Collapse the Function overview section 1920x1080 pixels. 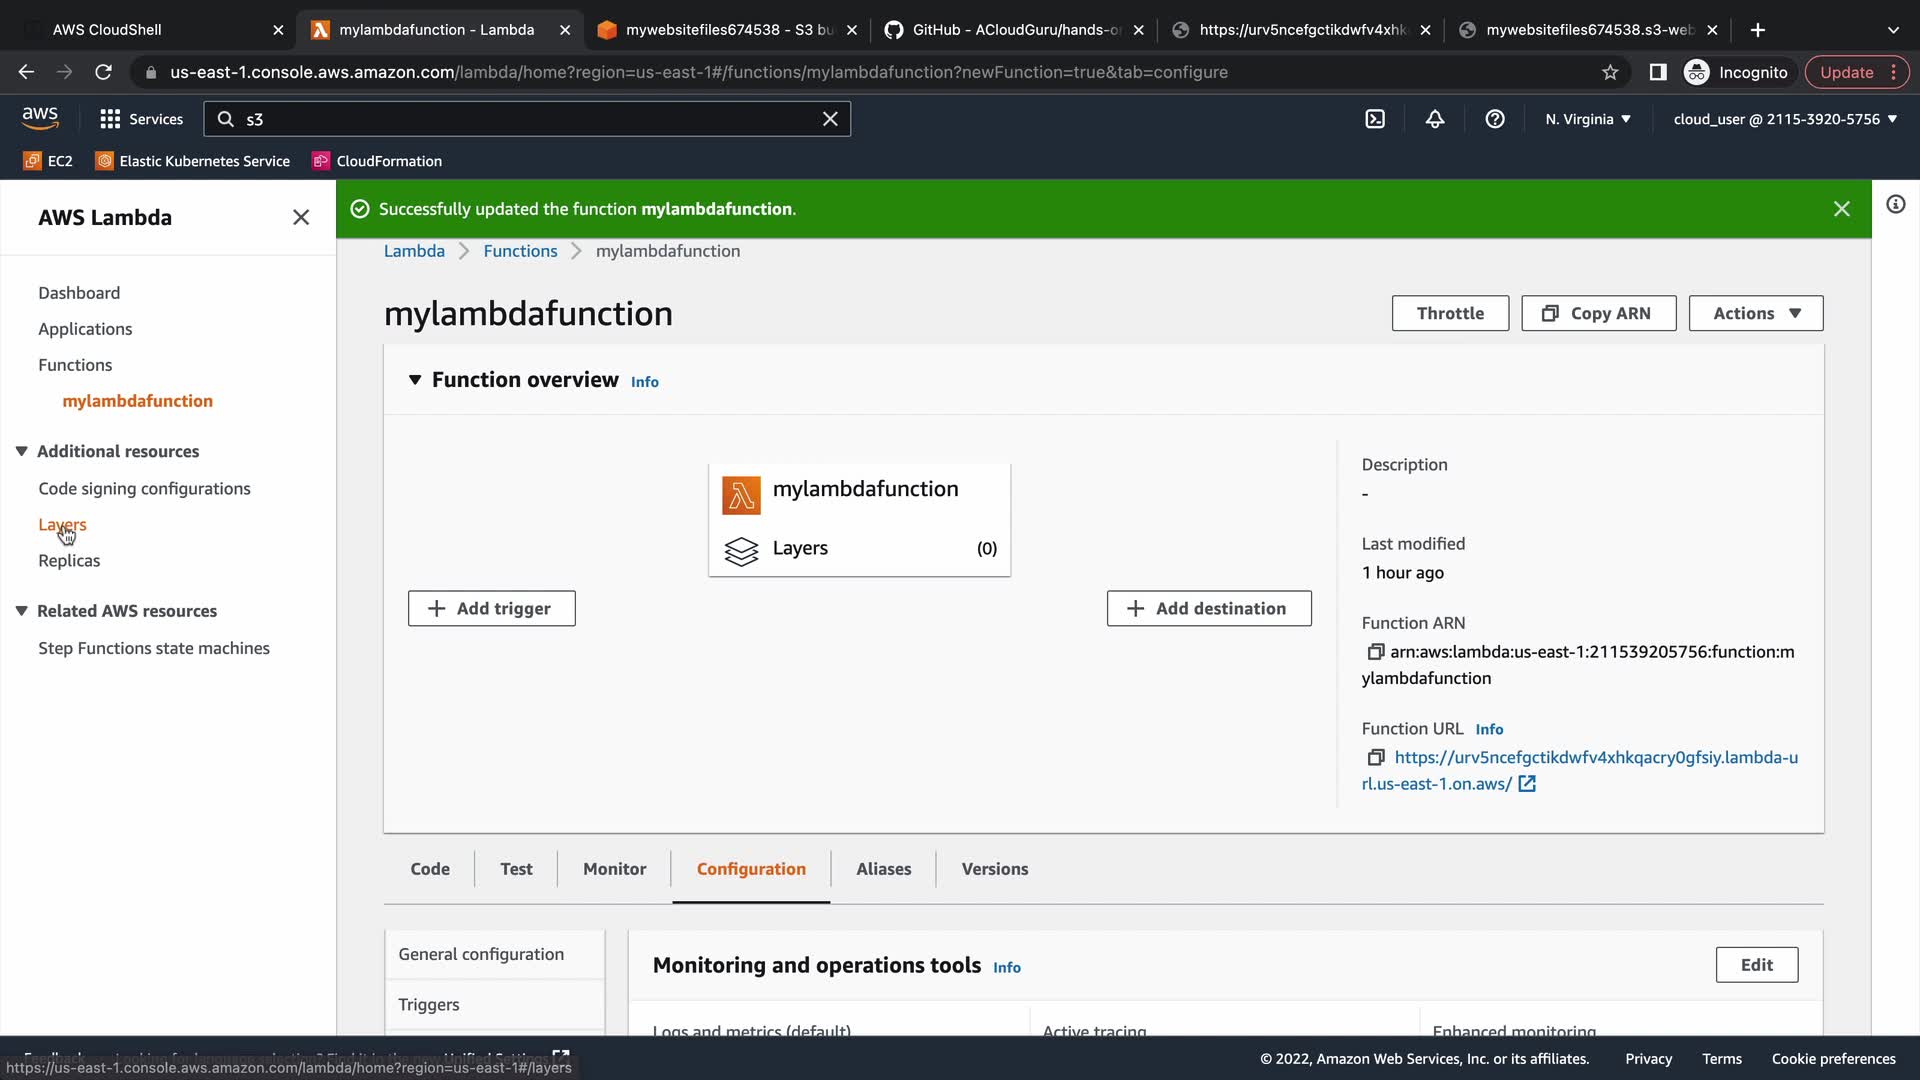pyautogui.click(x=415, y=380)
